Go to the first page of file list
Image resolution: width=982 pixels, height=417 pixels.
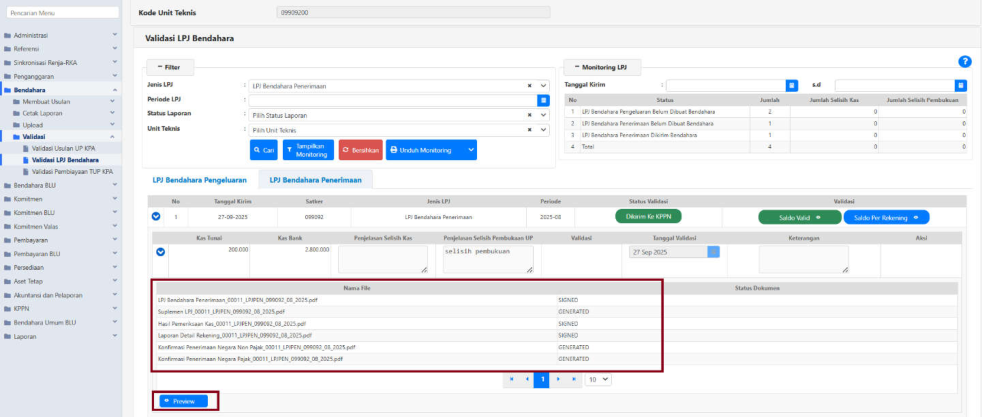[511, 380]
